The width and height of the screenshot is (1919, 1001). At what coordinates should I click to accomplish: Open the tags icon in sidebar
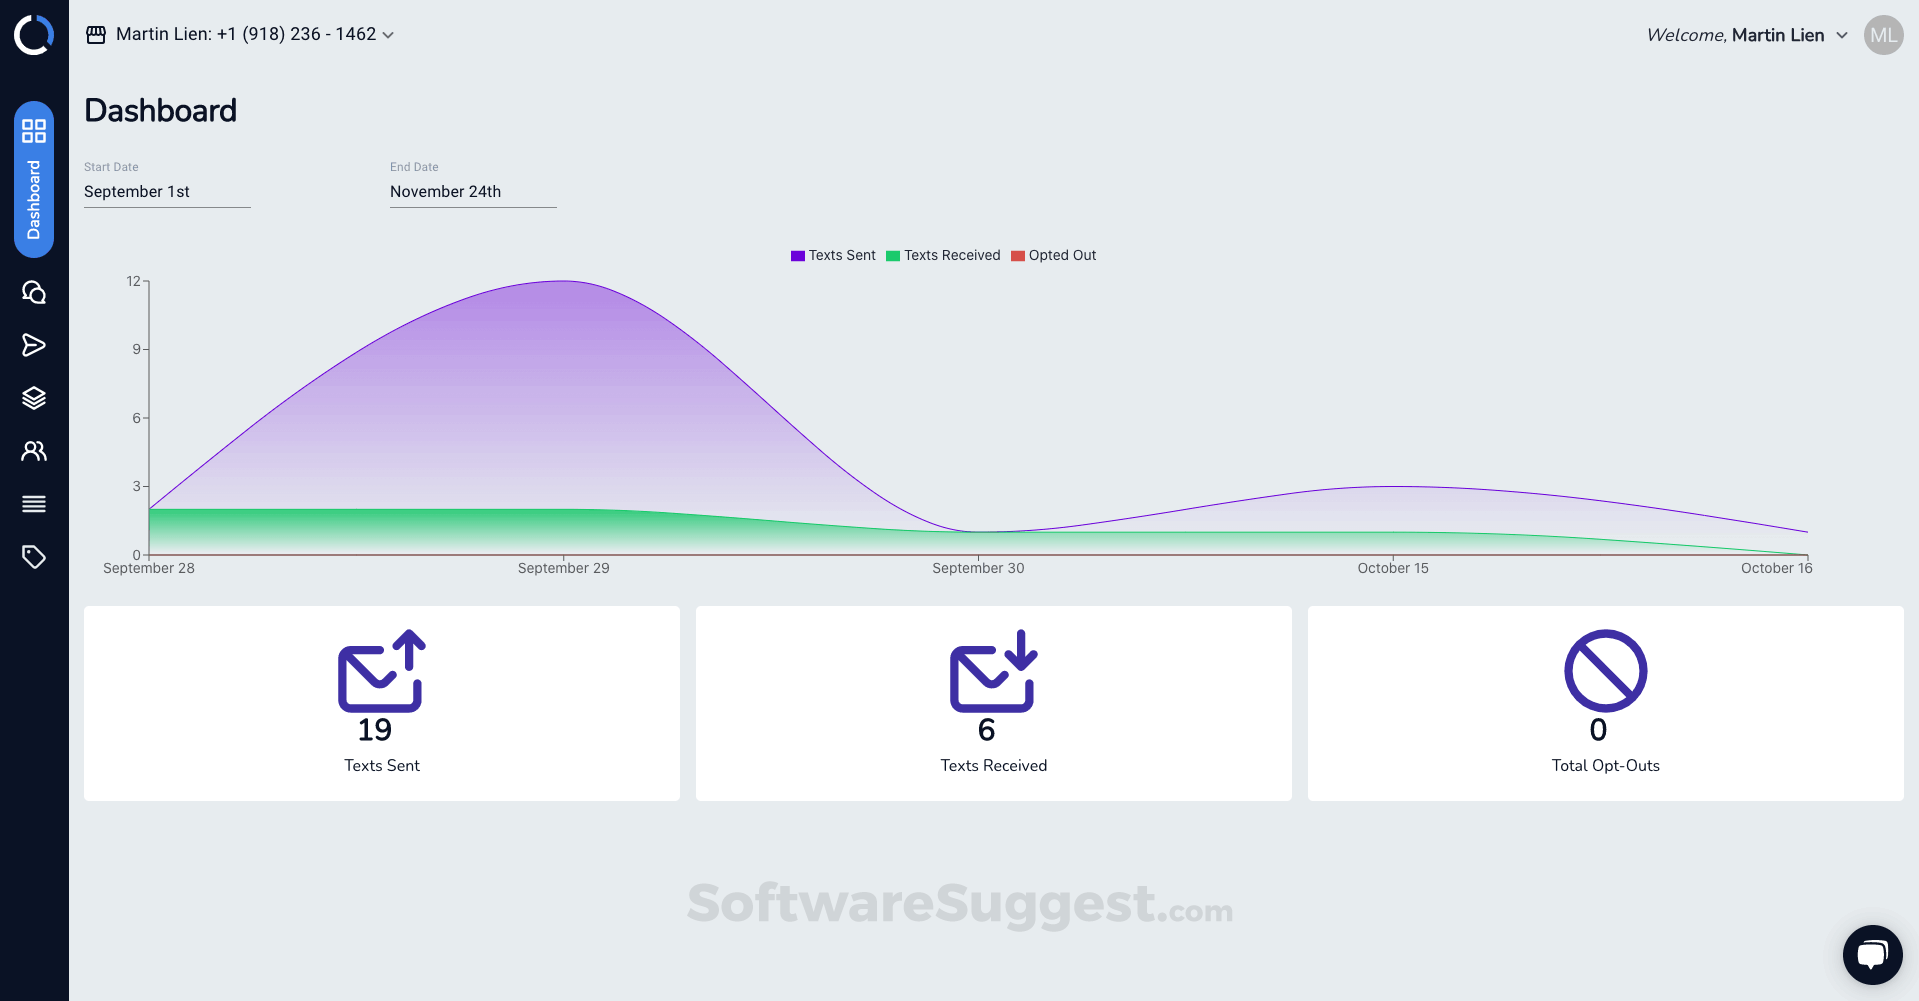[x=34, y=557]
